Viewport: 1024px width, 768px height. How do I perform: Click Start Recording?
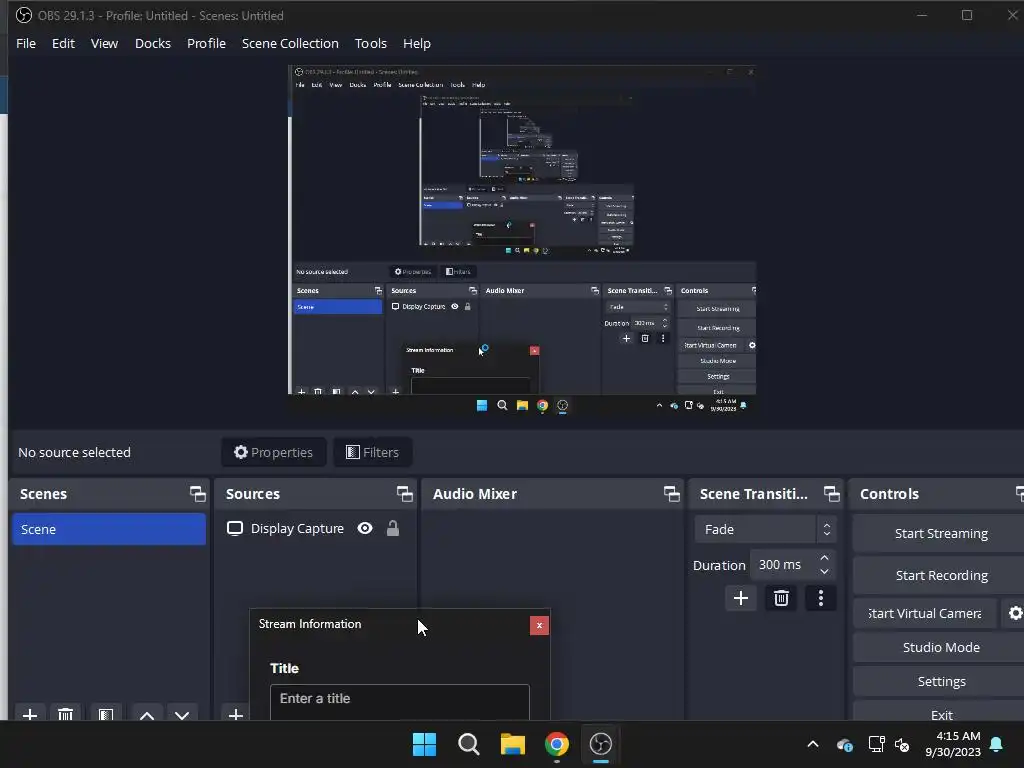pyautogui.click(x=940, y=575)
